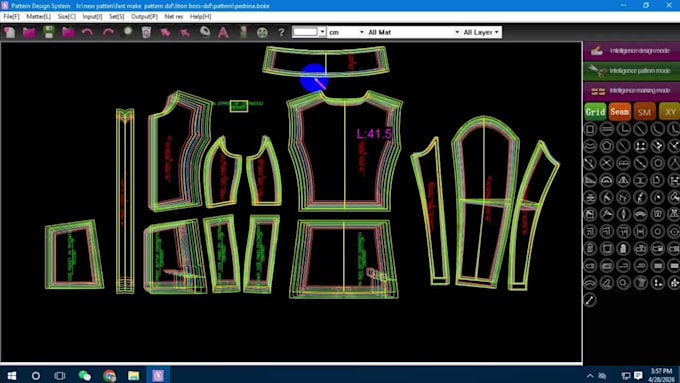Open the Matter[L] menu
This screenshot has height=383, width=680.
click(38, 16)
